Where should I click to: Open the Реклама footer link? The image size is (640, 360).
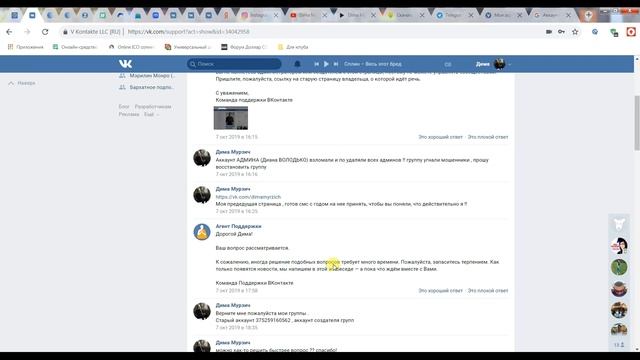point(129,114)
